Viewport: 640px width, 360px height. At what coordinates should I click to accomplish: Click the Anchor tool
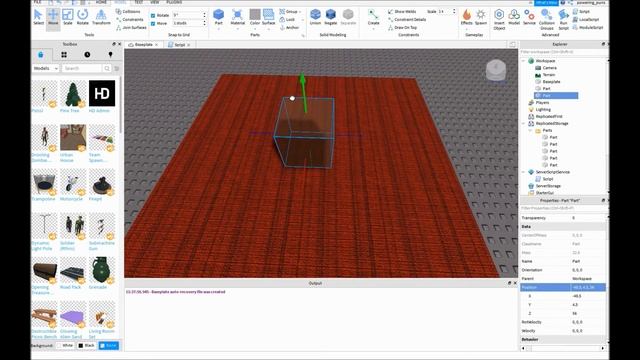[x=289, y=27]
